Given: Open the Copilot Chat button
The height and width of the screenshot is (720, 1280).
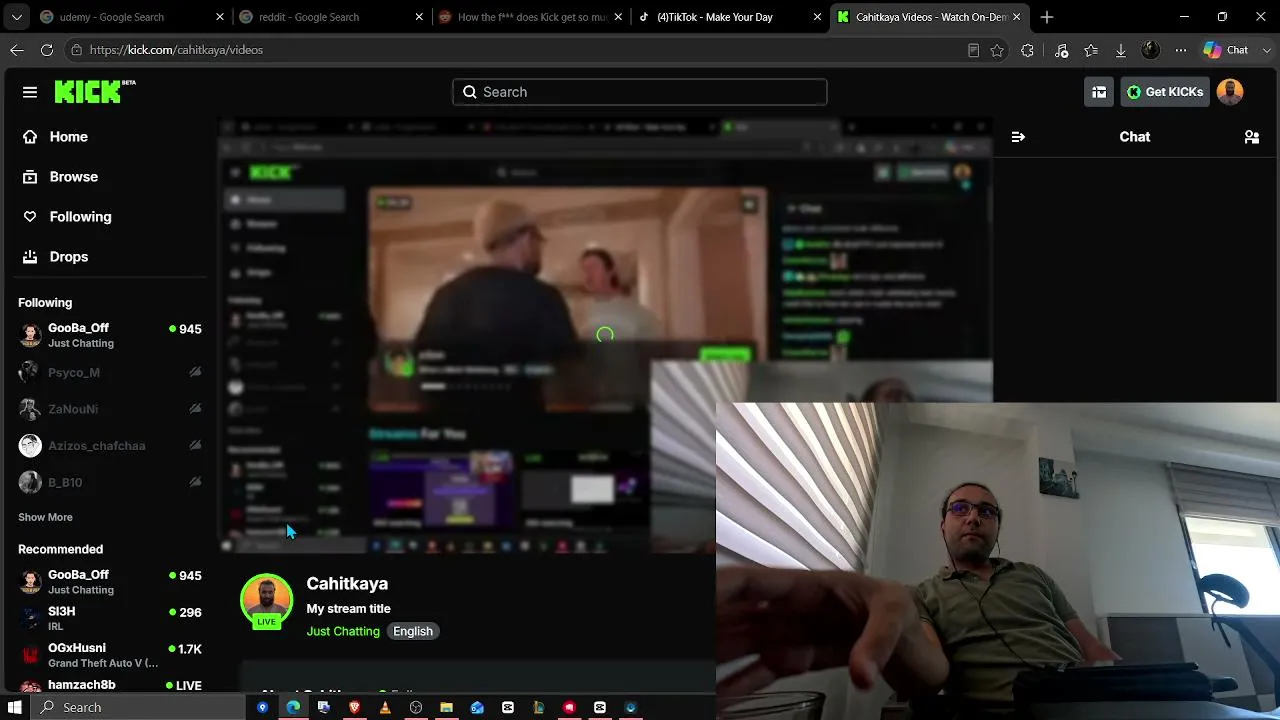Looking at the screenshot, I should [x=1225, y=50].
